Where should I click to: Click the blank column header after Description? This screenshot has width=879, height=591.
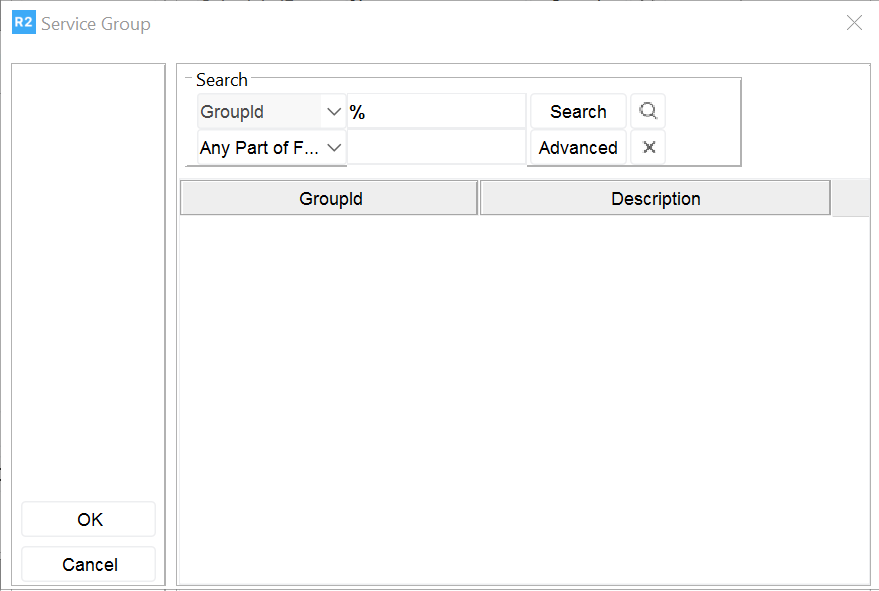click(850, 199)
